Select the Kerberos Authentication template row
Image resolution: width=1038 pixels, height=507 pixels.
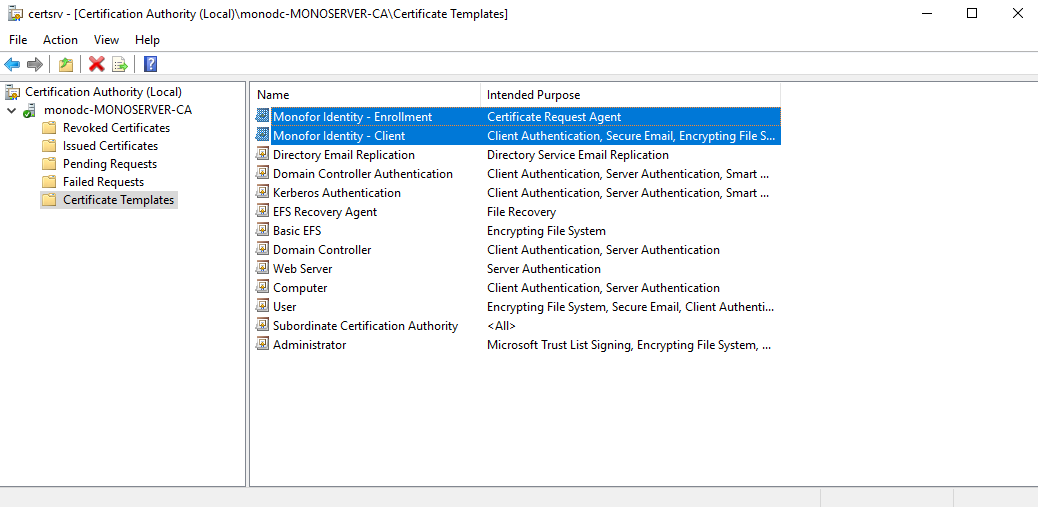336,193
